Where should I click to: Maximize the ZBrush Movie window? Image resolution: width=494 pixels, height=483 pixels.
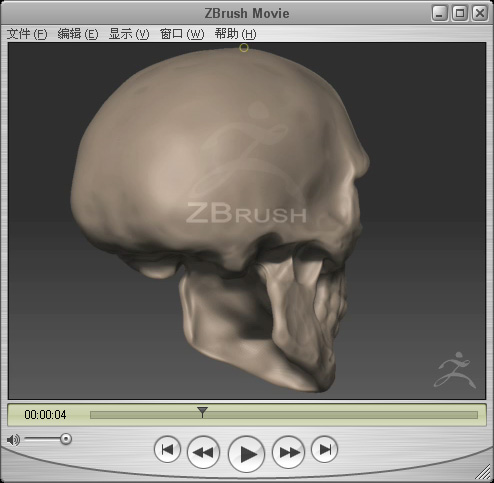tap(460, 13)
